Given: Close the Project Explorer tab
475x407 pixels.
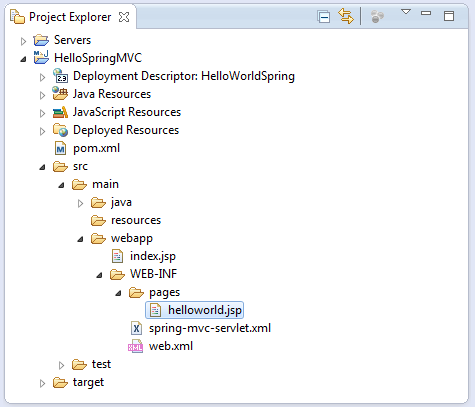Looking at the screenshot, I should [124, 17].
